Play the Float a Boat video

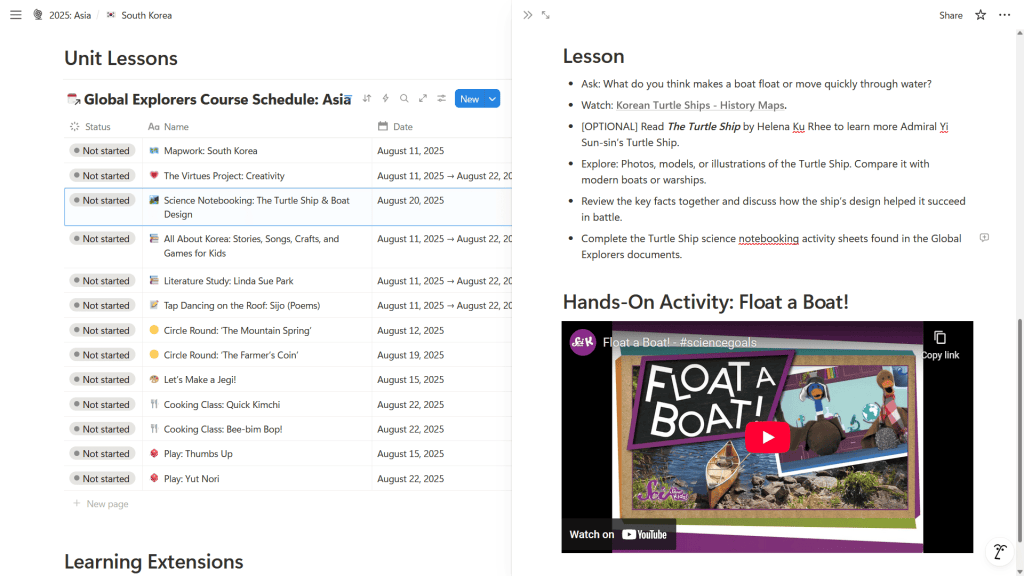click(767, 437)
